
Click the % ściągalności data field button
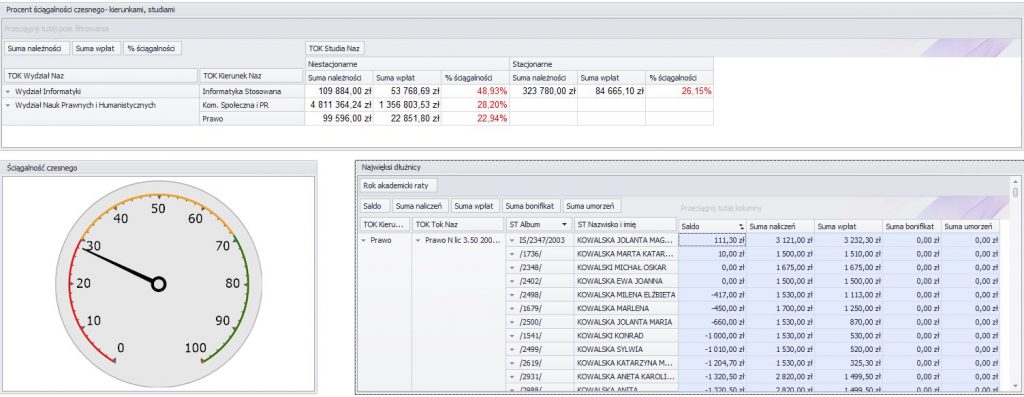(153, 48)
